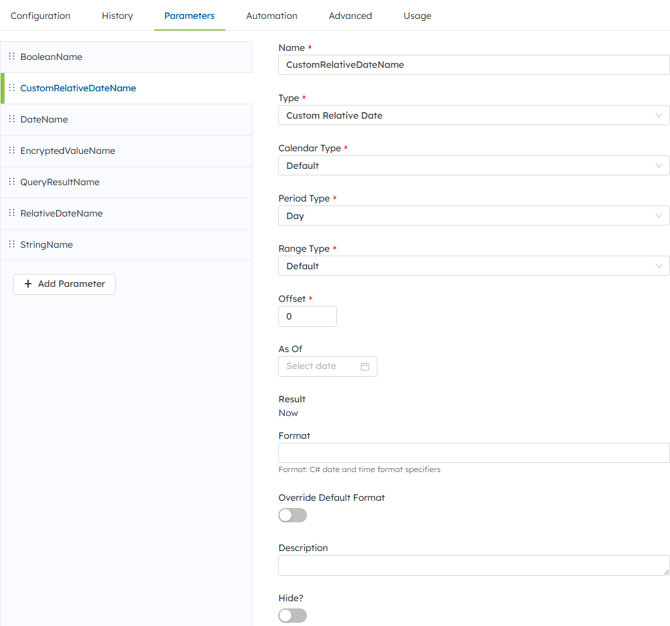Click the Description text area
Viewport: 670px width, 626px height.
click(473, 565)
